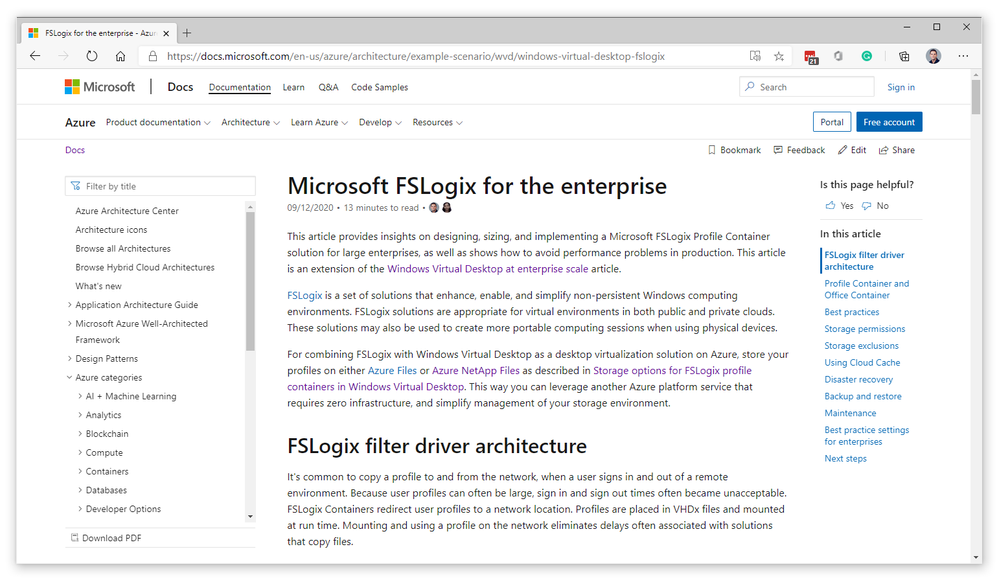Expand the Blockchain category
Image resolution: width=999 pixels, height=579 pixels.
click(80, 434)
